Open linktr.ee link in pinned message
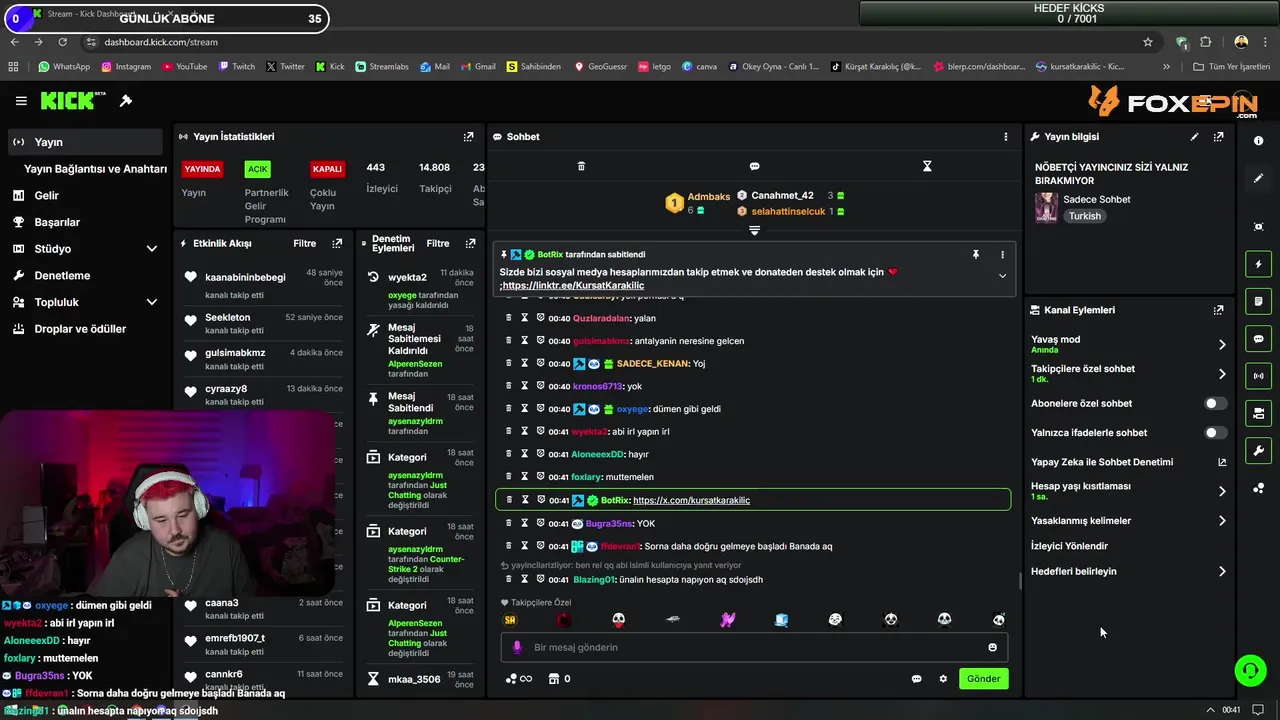This screenshot has height=720, width=1280. point(574,286)
